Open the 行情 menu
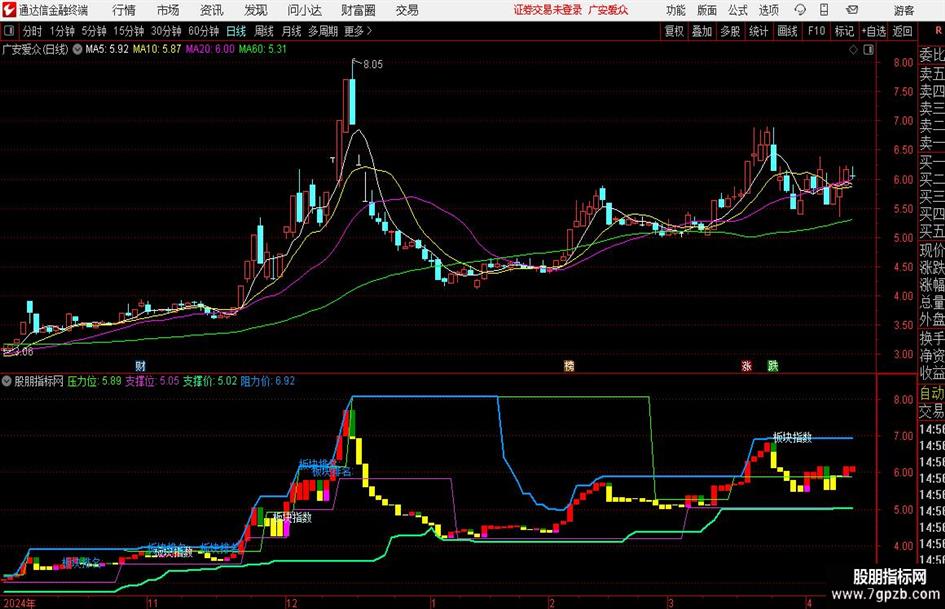 (124, 10)
